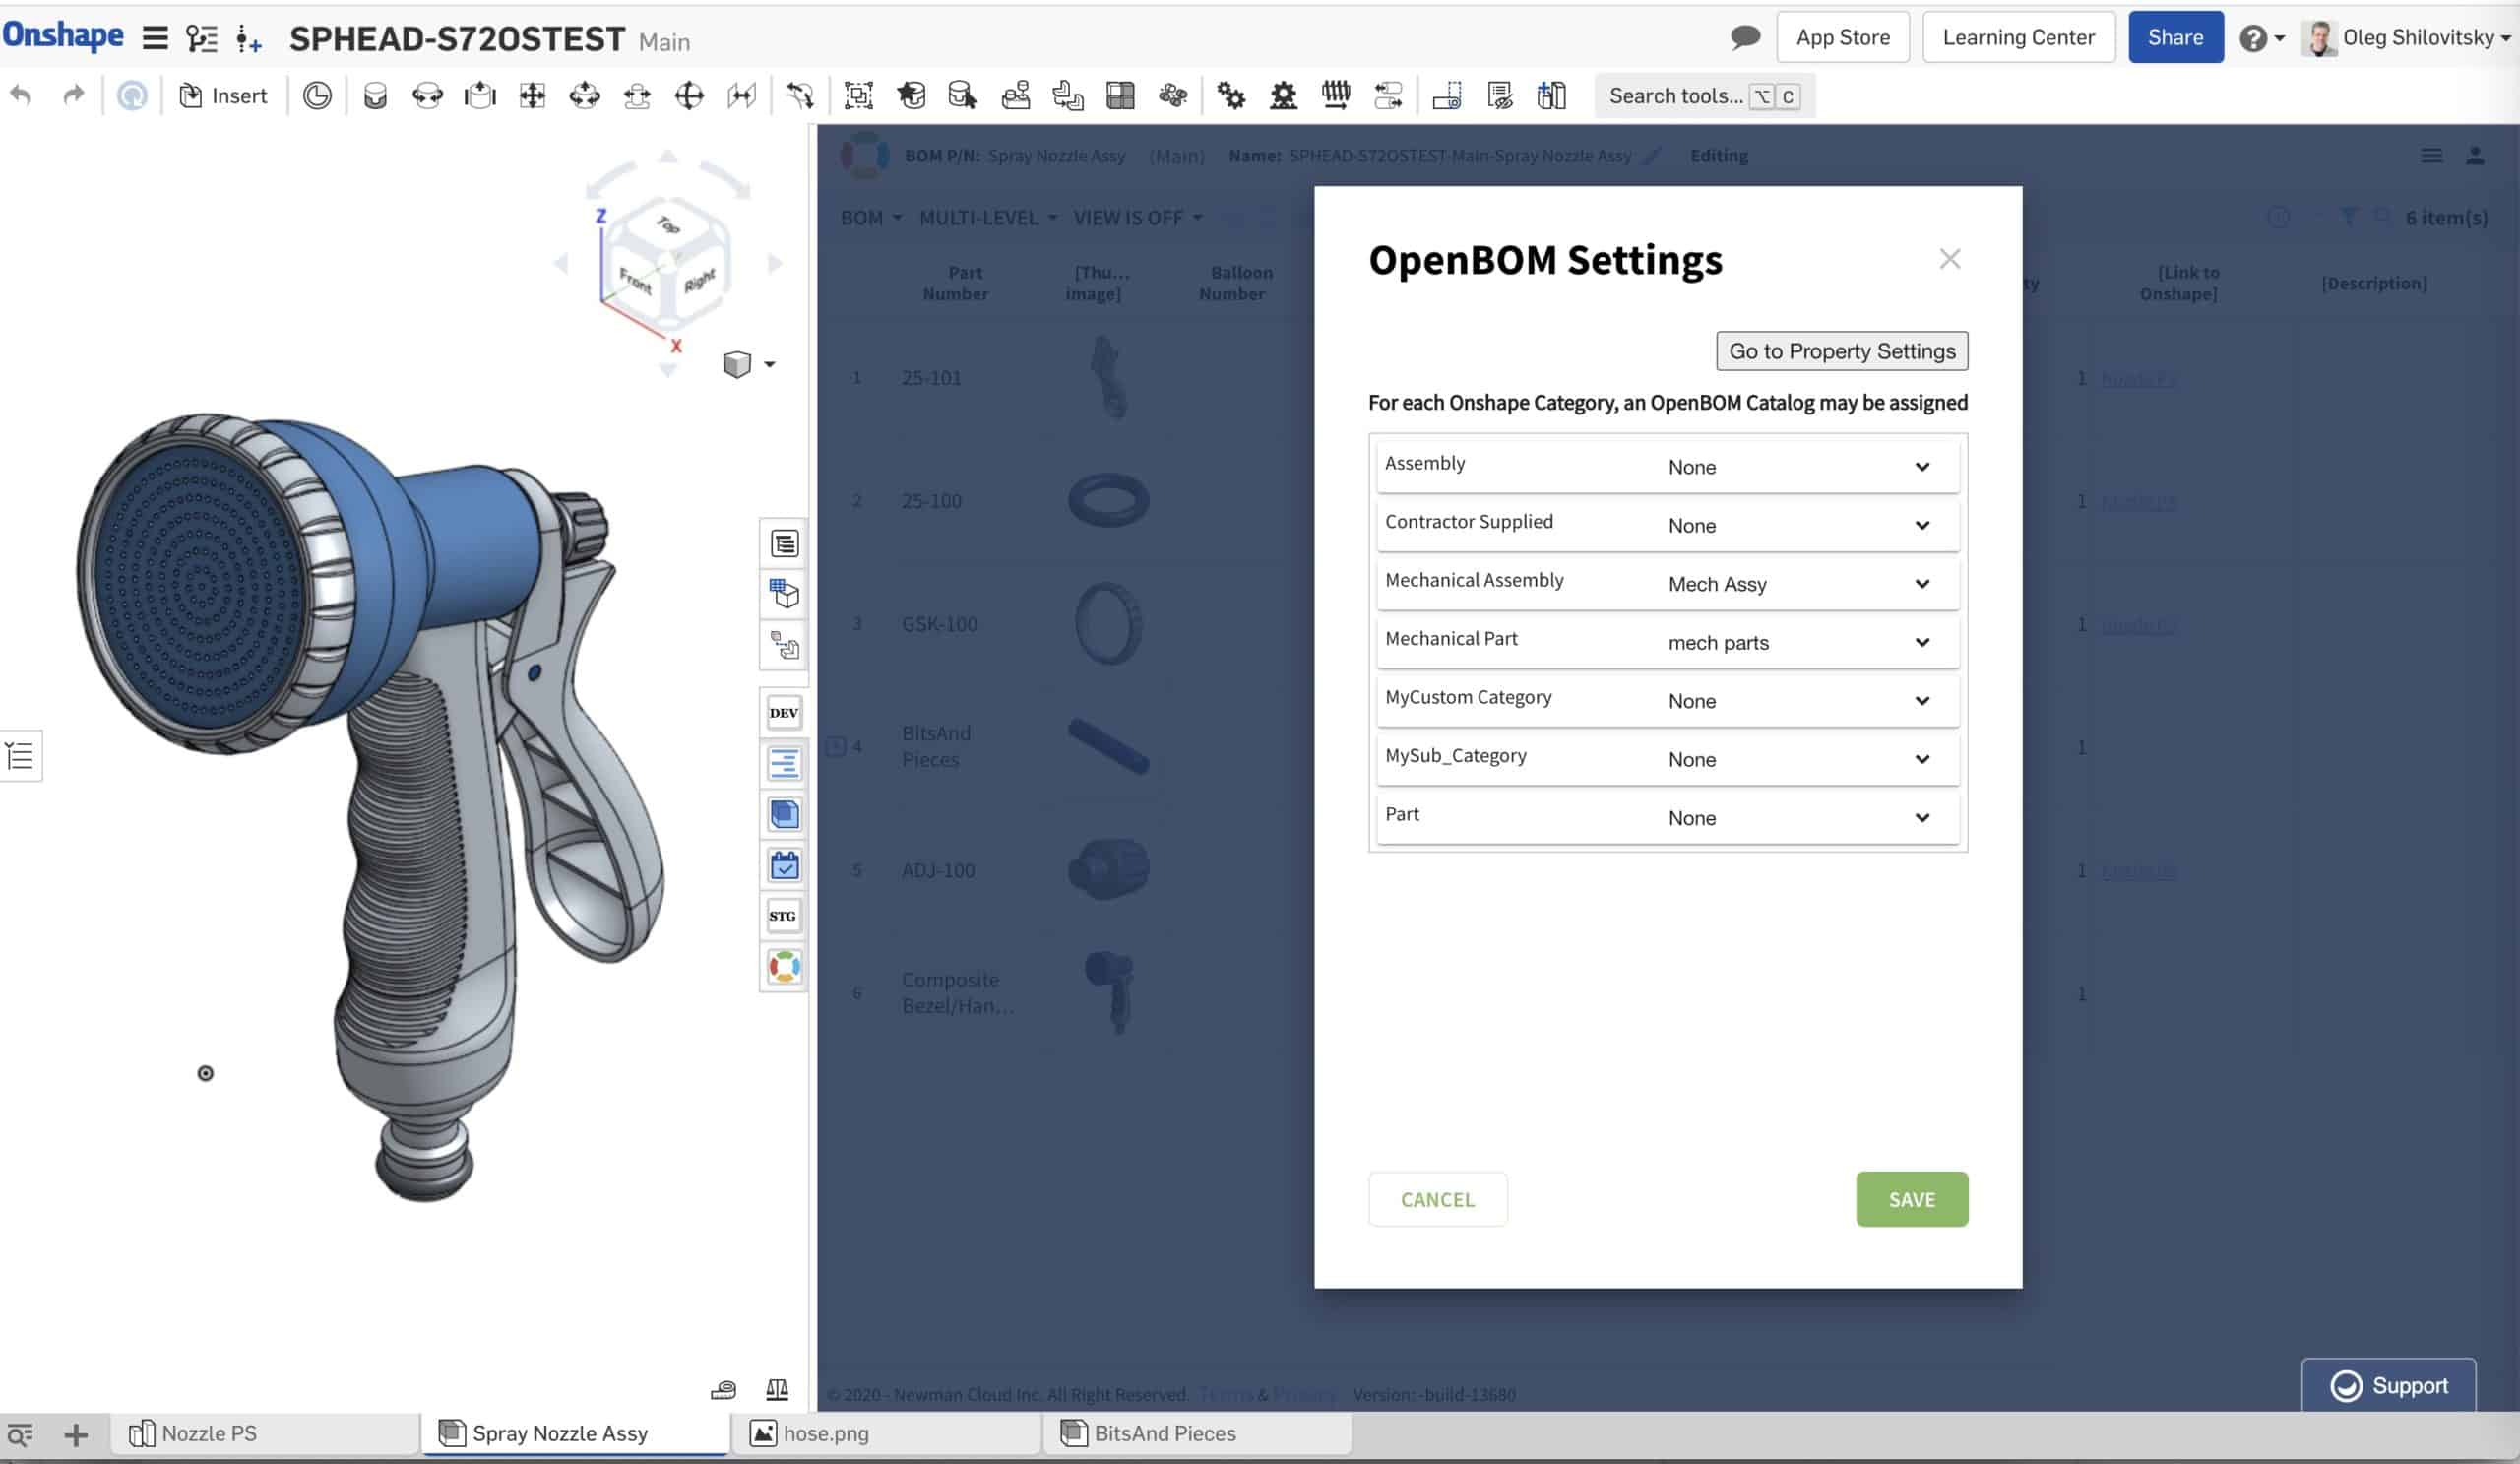The image size is (2520, 1464).
Task: Click Go to Property Settings button
Action: (x=1842, y=350)
